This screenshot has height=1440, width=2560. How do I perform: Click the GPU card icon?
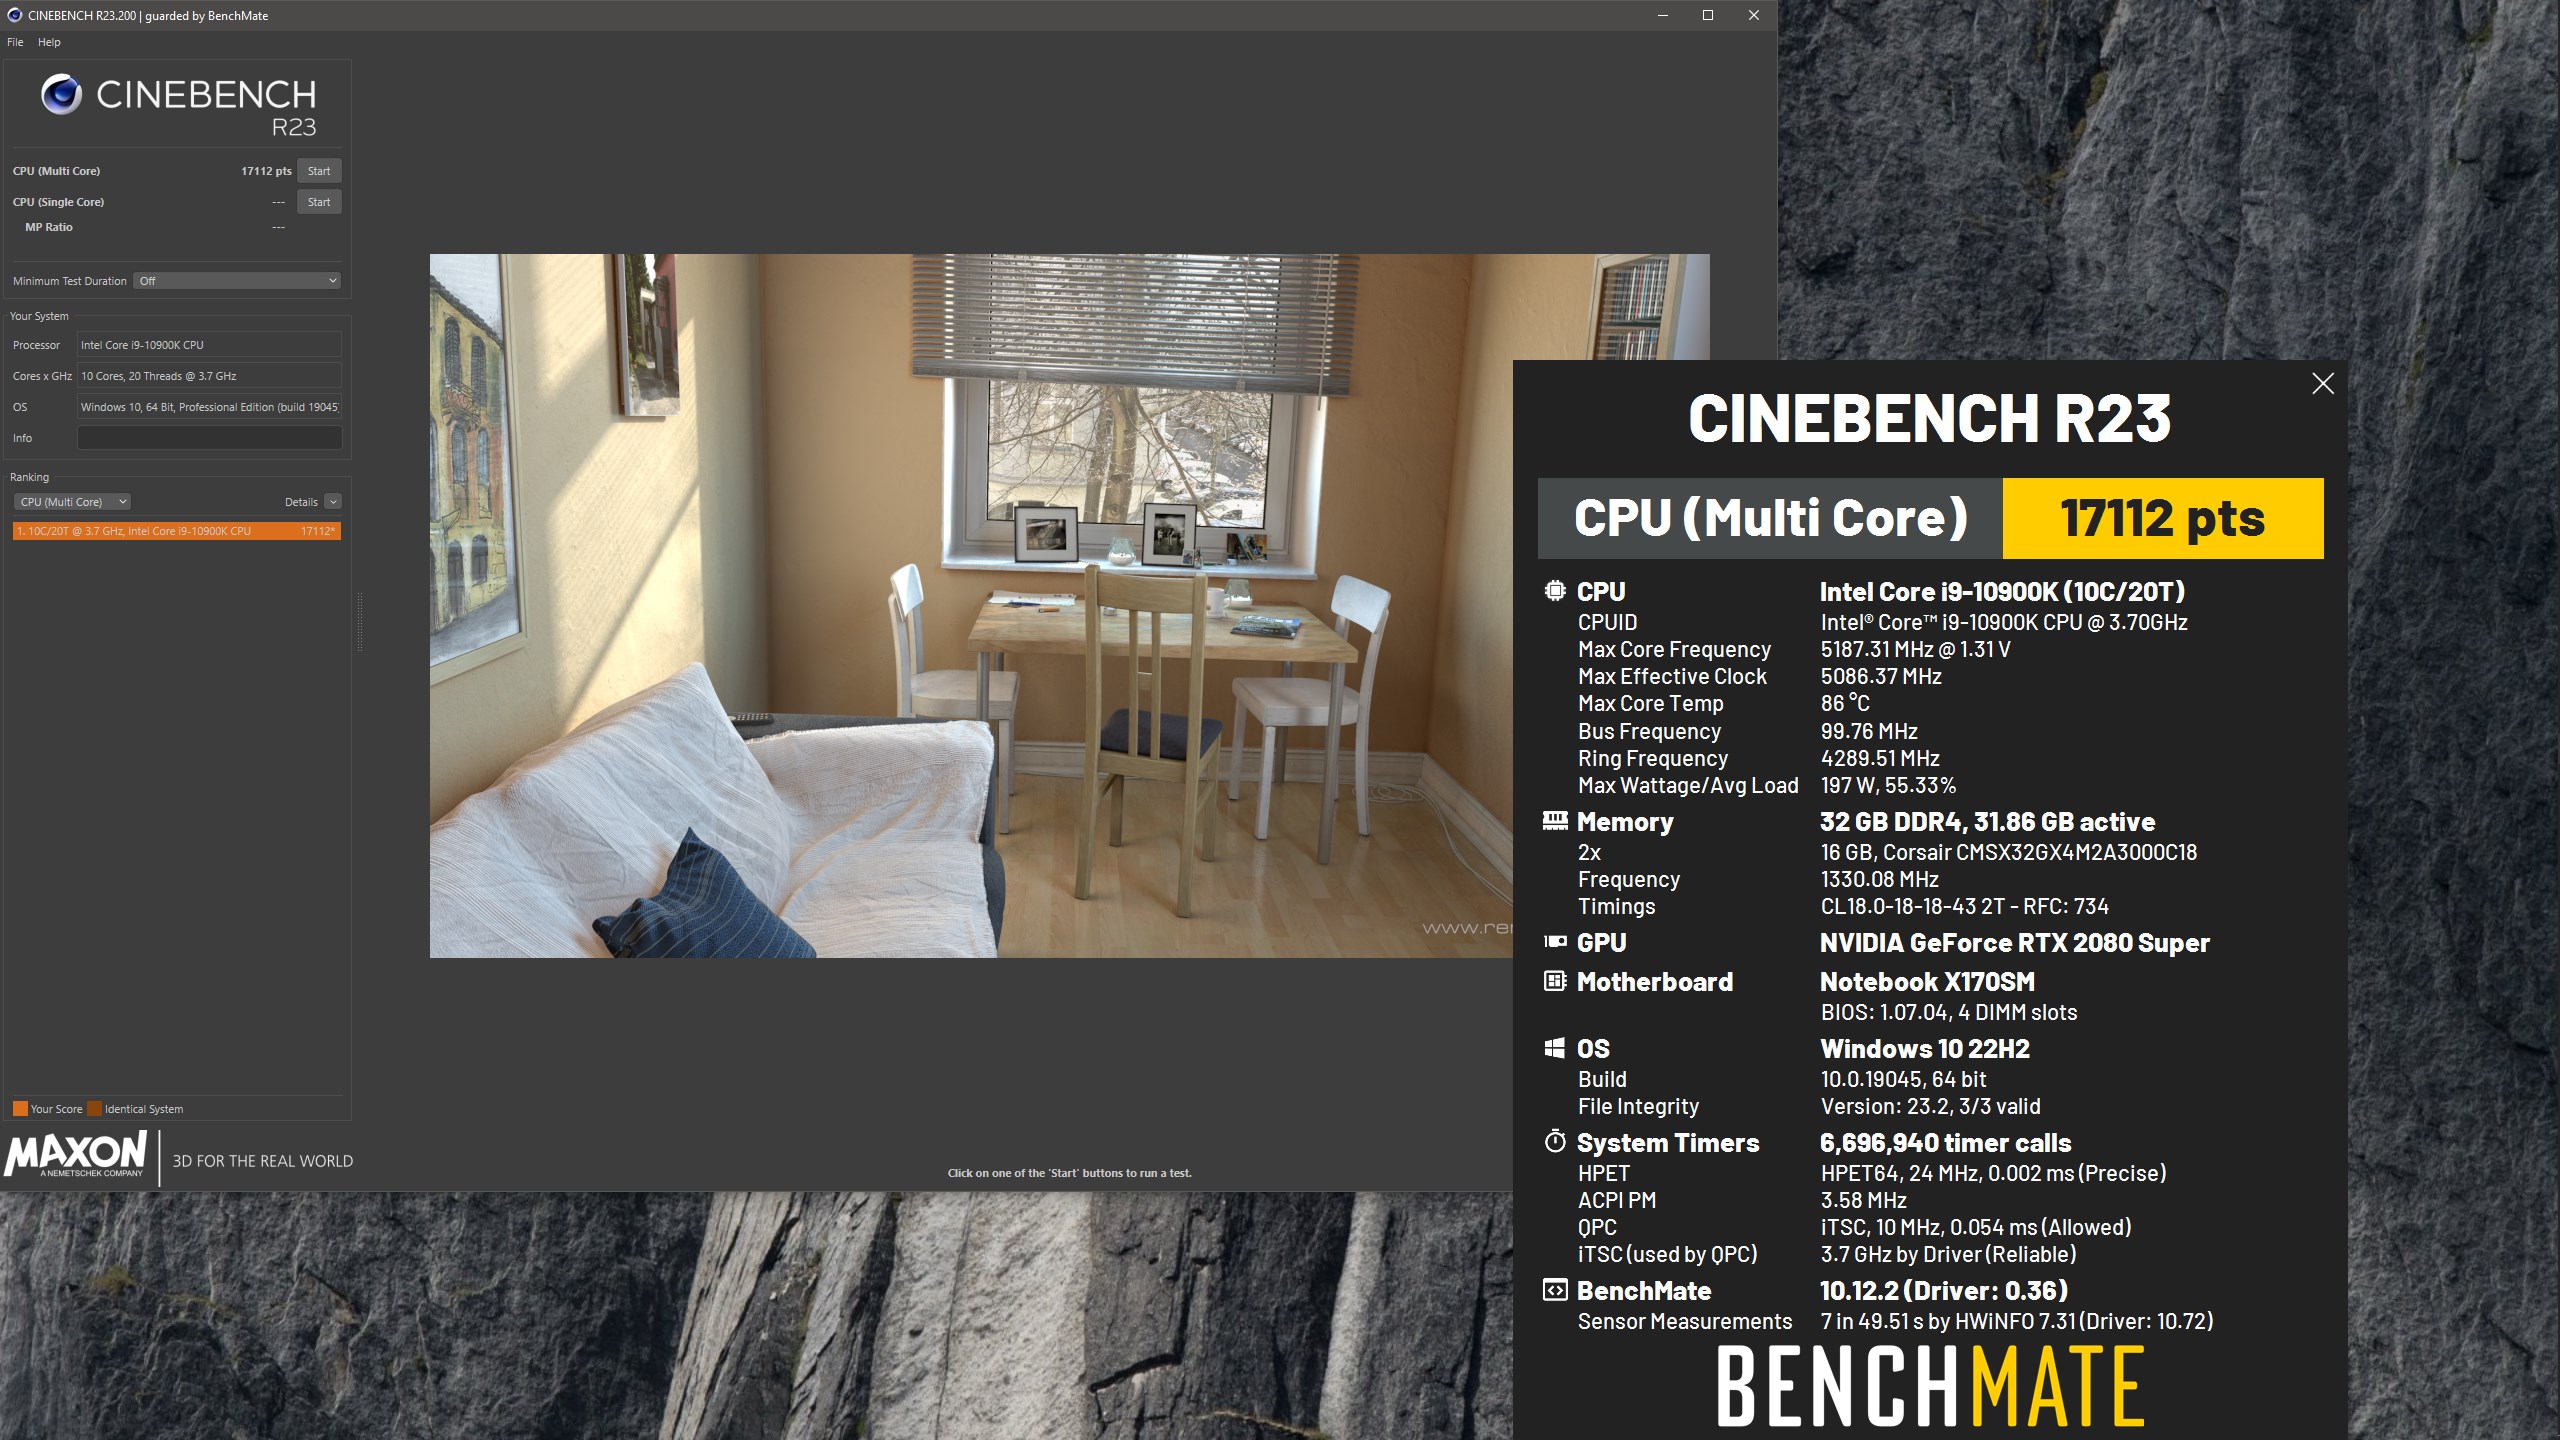1555,942
